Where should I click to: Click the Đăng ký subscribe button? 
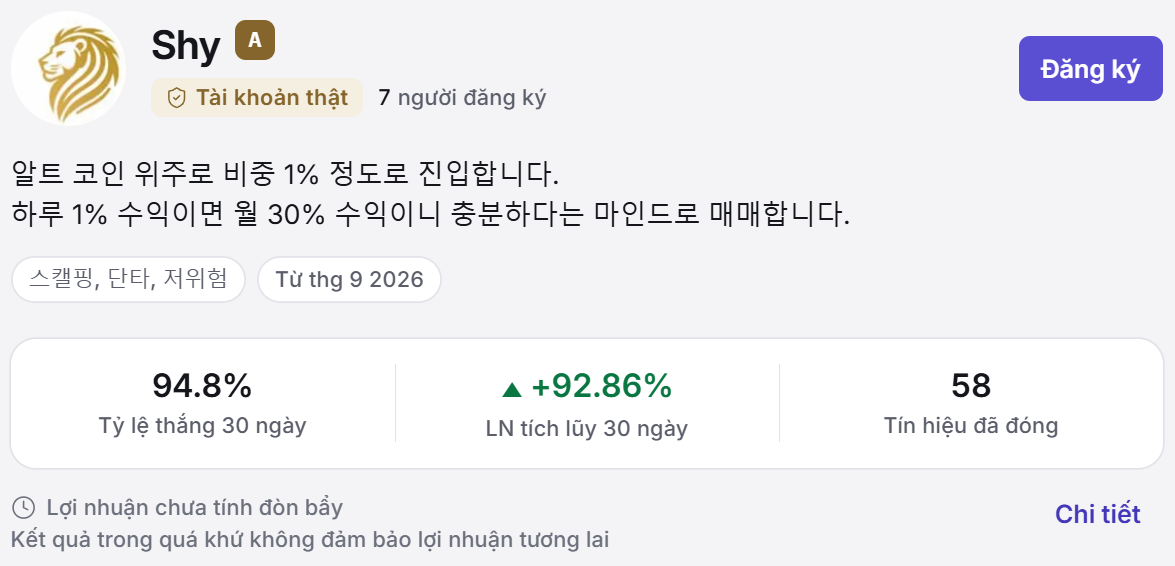click(1090, 68)
